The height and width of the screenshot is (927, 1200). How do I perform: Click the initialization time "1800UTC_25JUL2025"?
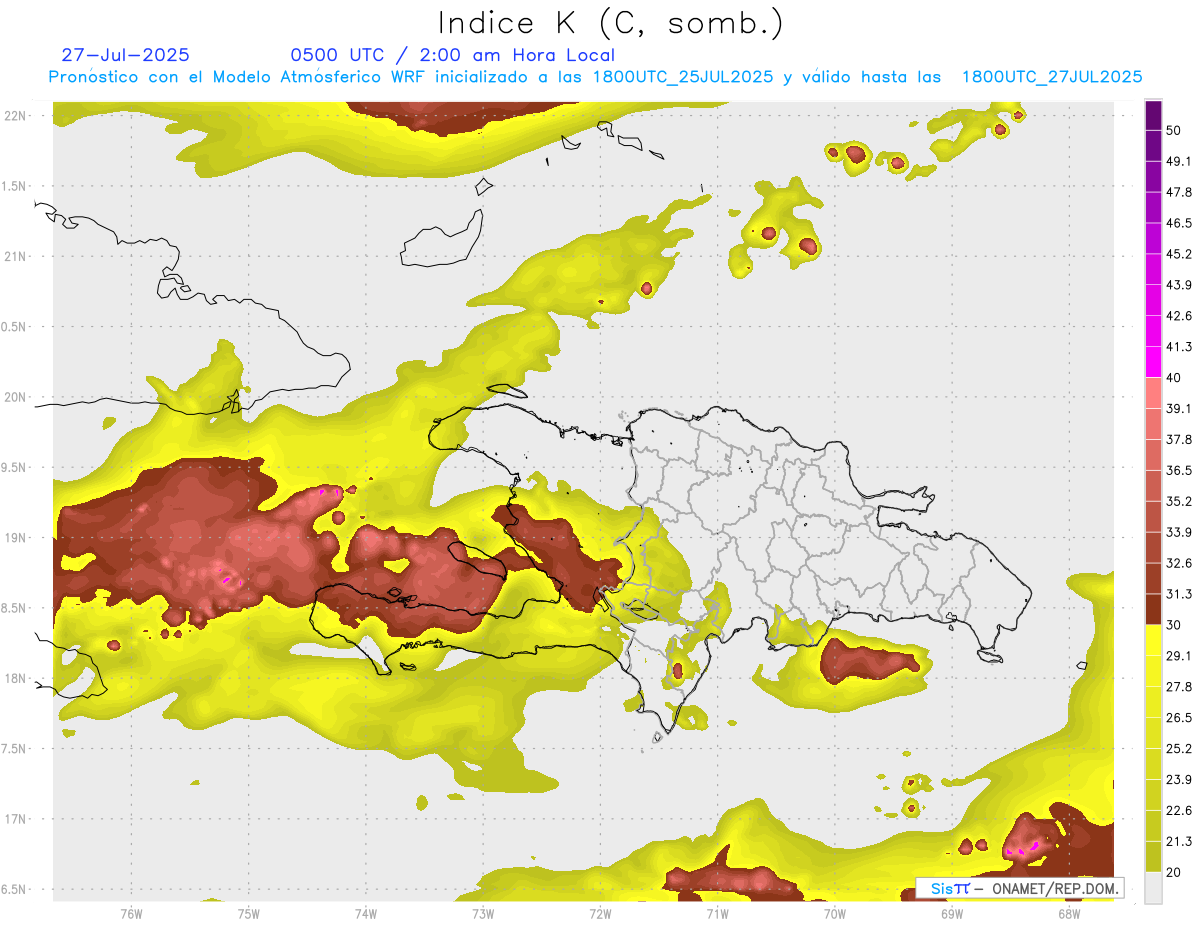pyautogui.click(x=683, y=77)
